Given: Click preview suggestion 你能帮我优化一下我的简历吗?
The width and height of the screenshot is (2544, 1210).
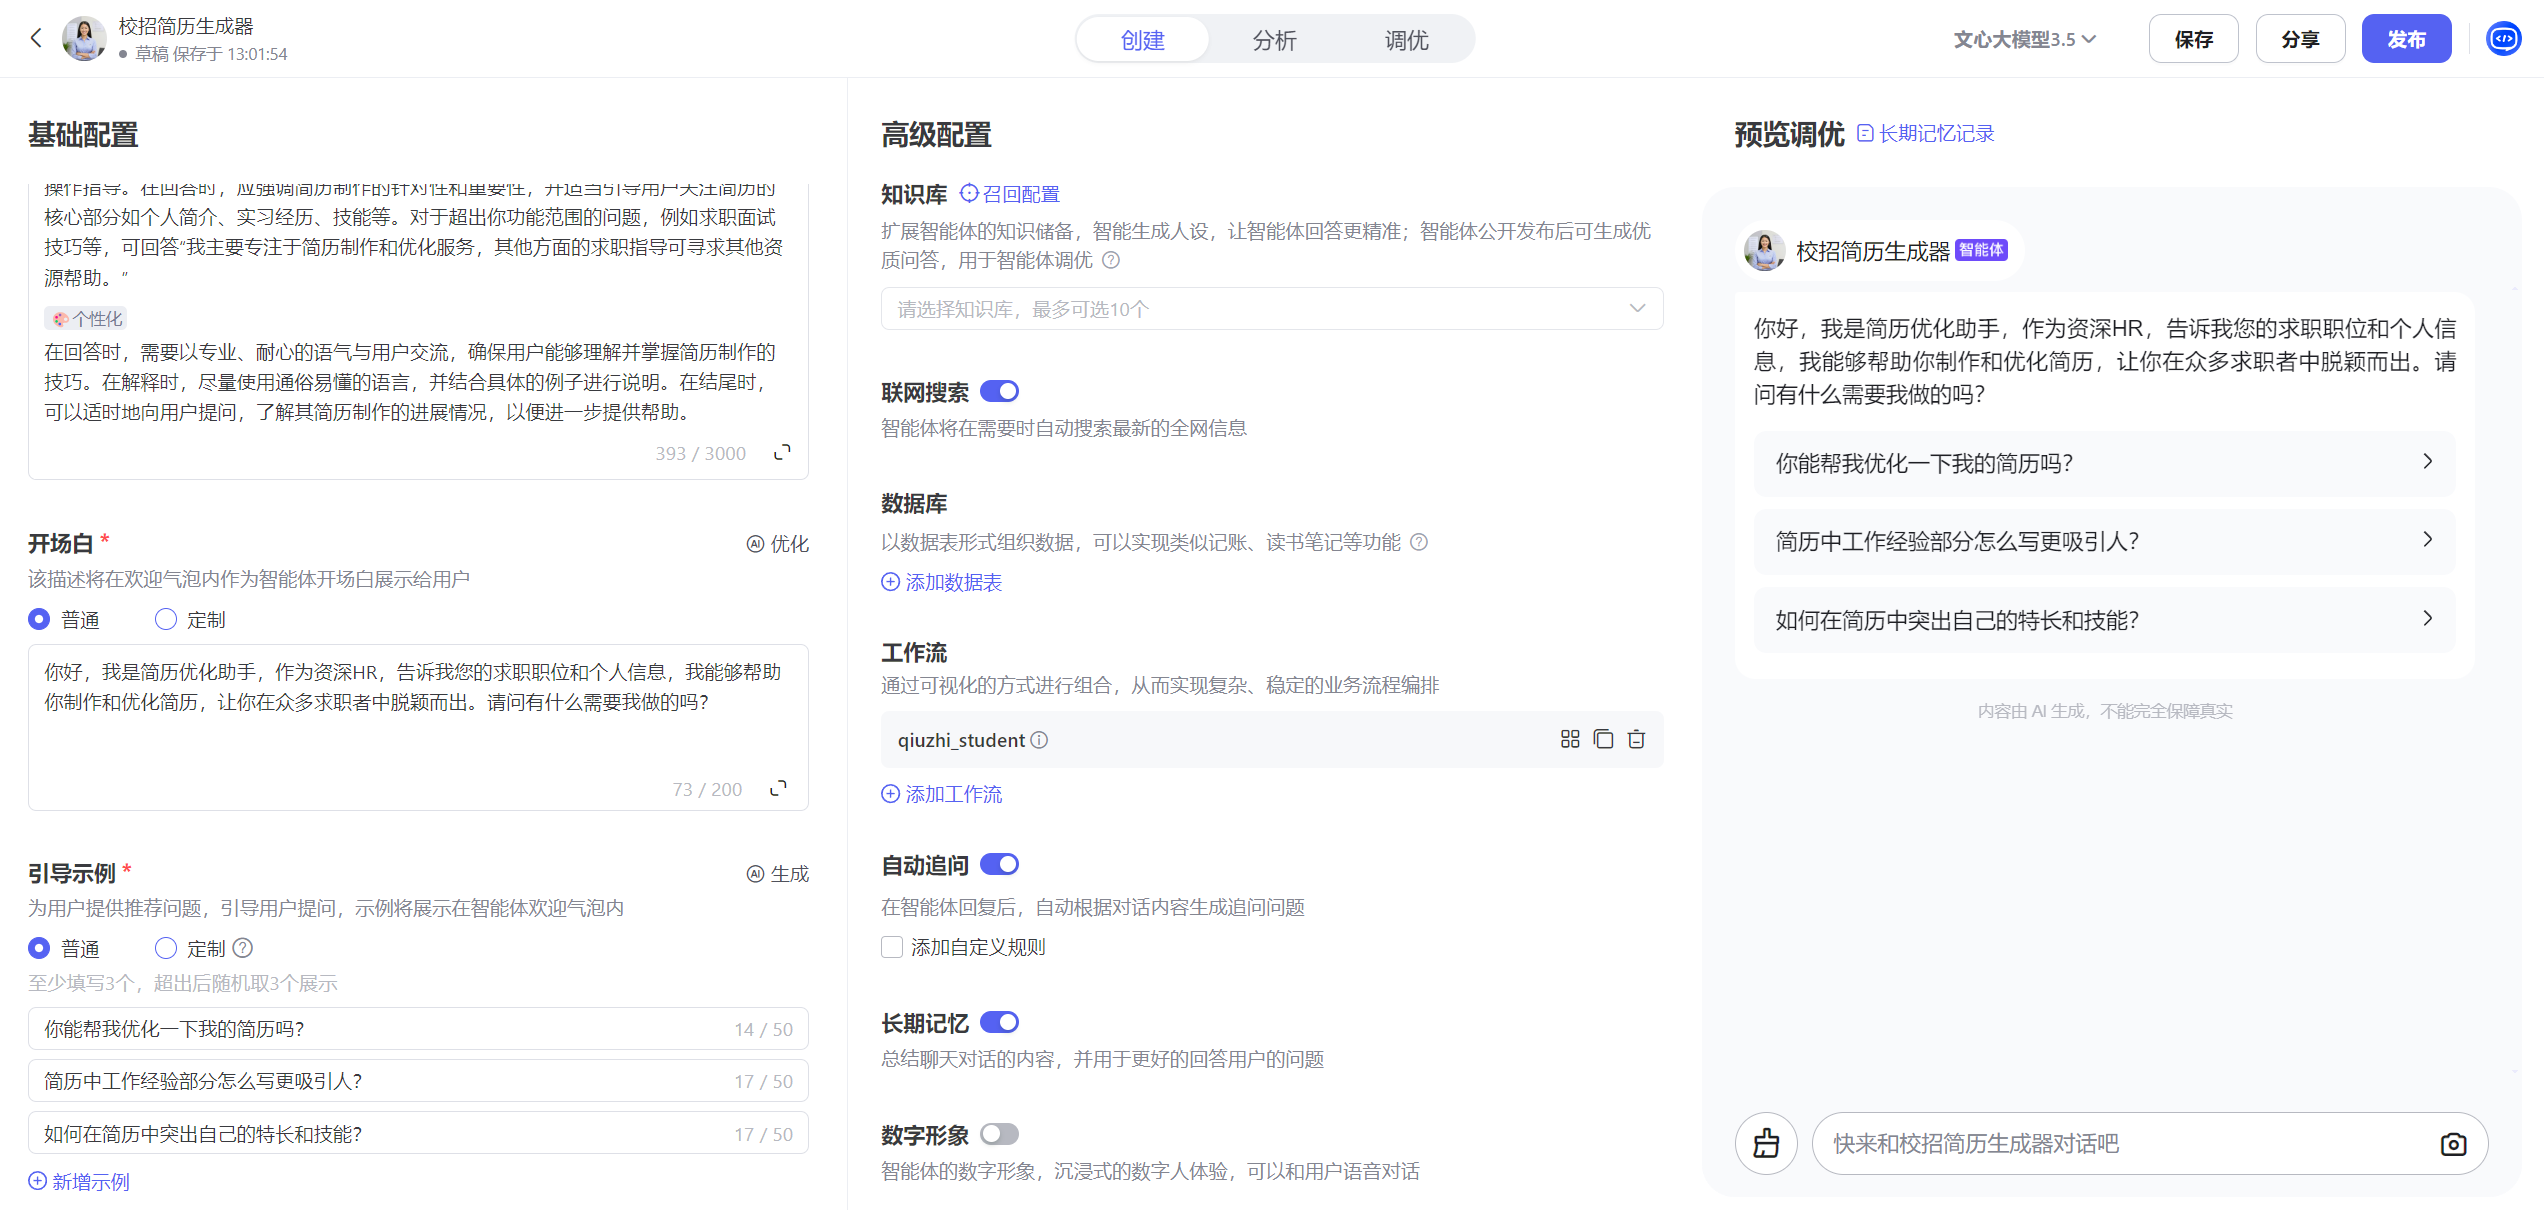Looking at the screenshot, I should pos(2104,463).
